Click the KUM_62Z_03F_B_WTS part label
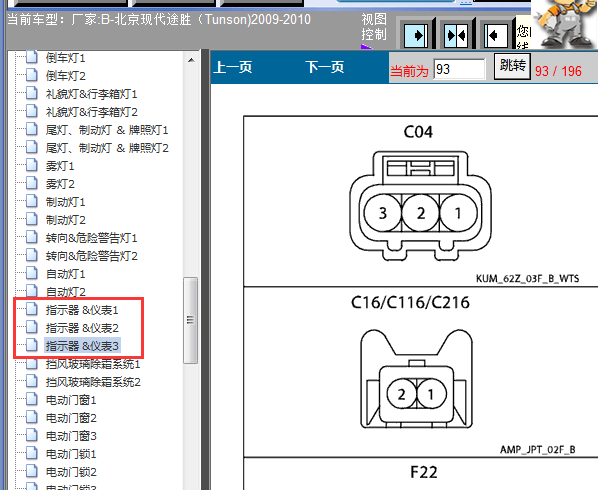Viewport: 598px width, 490px height. (527, 279)
